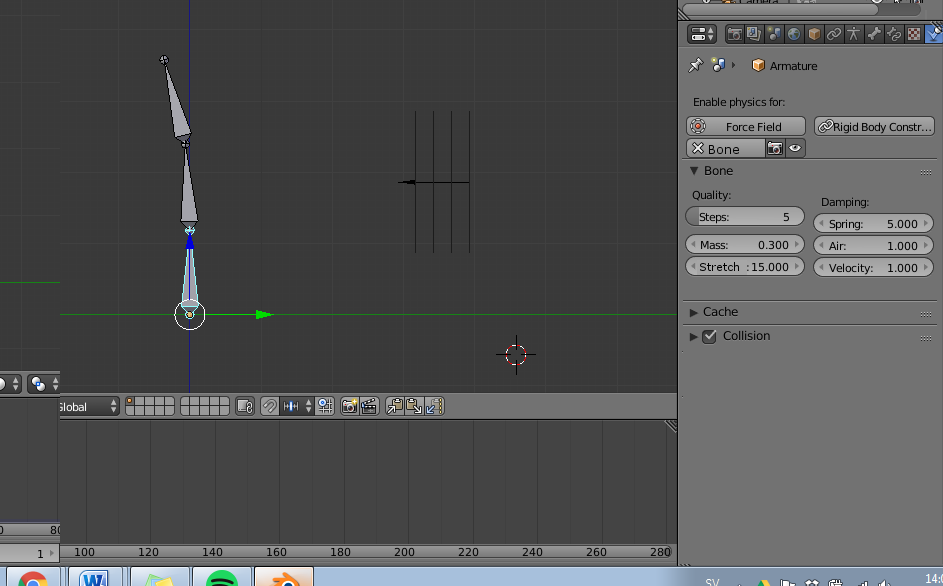
Task: Open Google Chrome from the taskbar
Action: 32,576
